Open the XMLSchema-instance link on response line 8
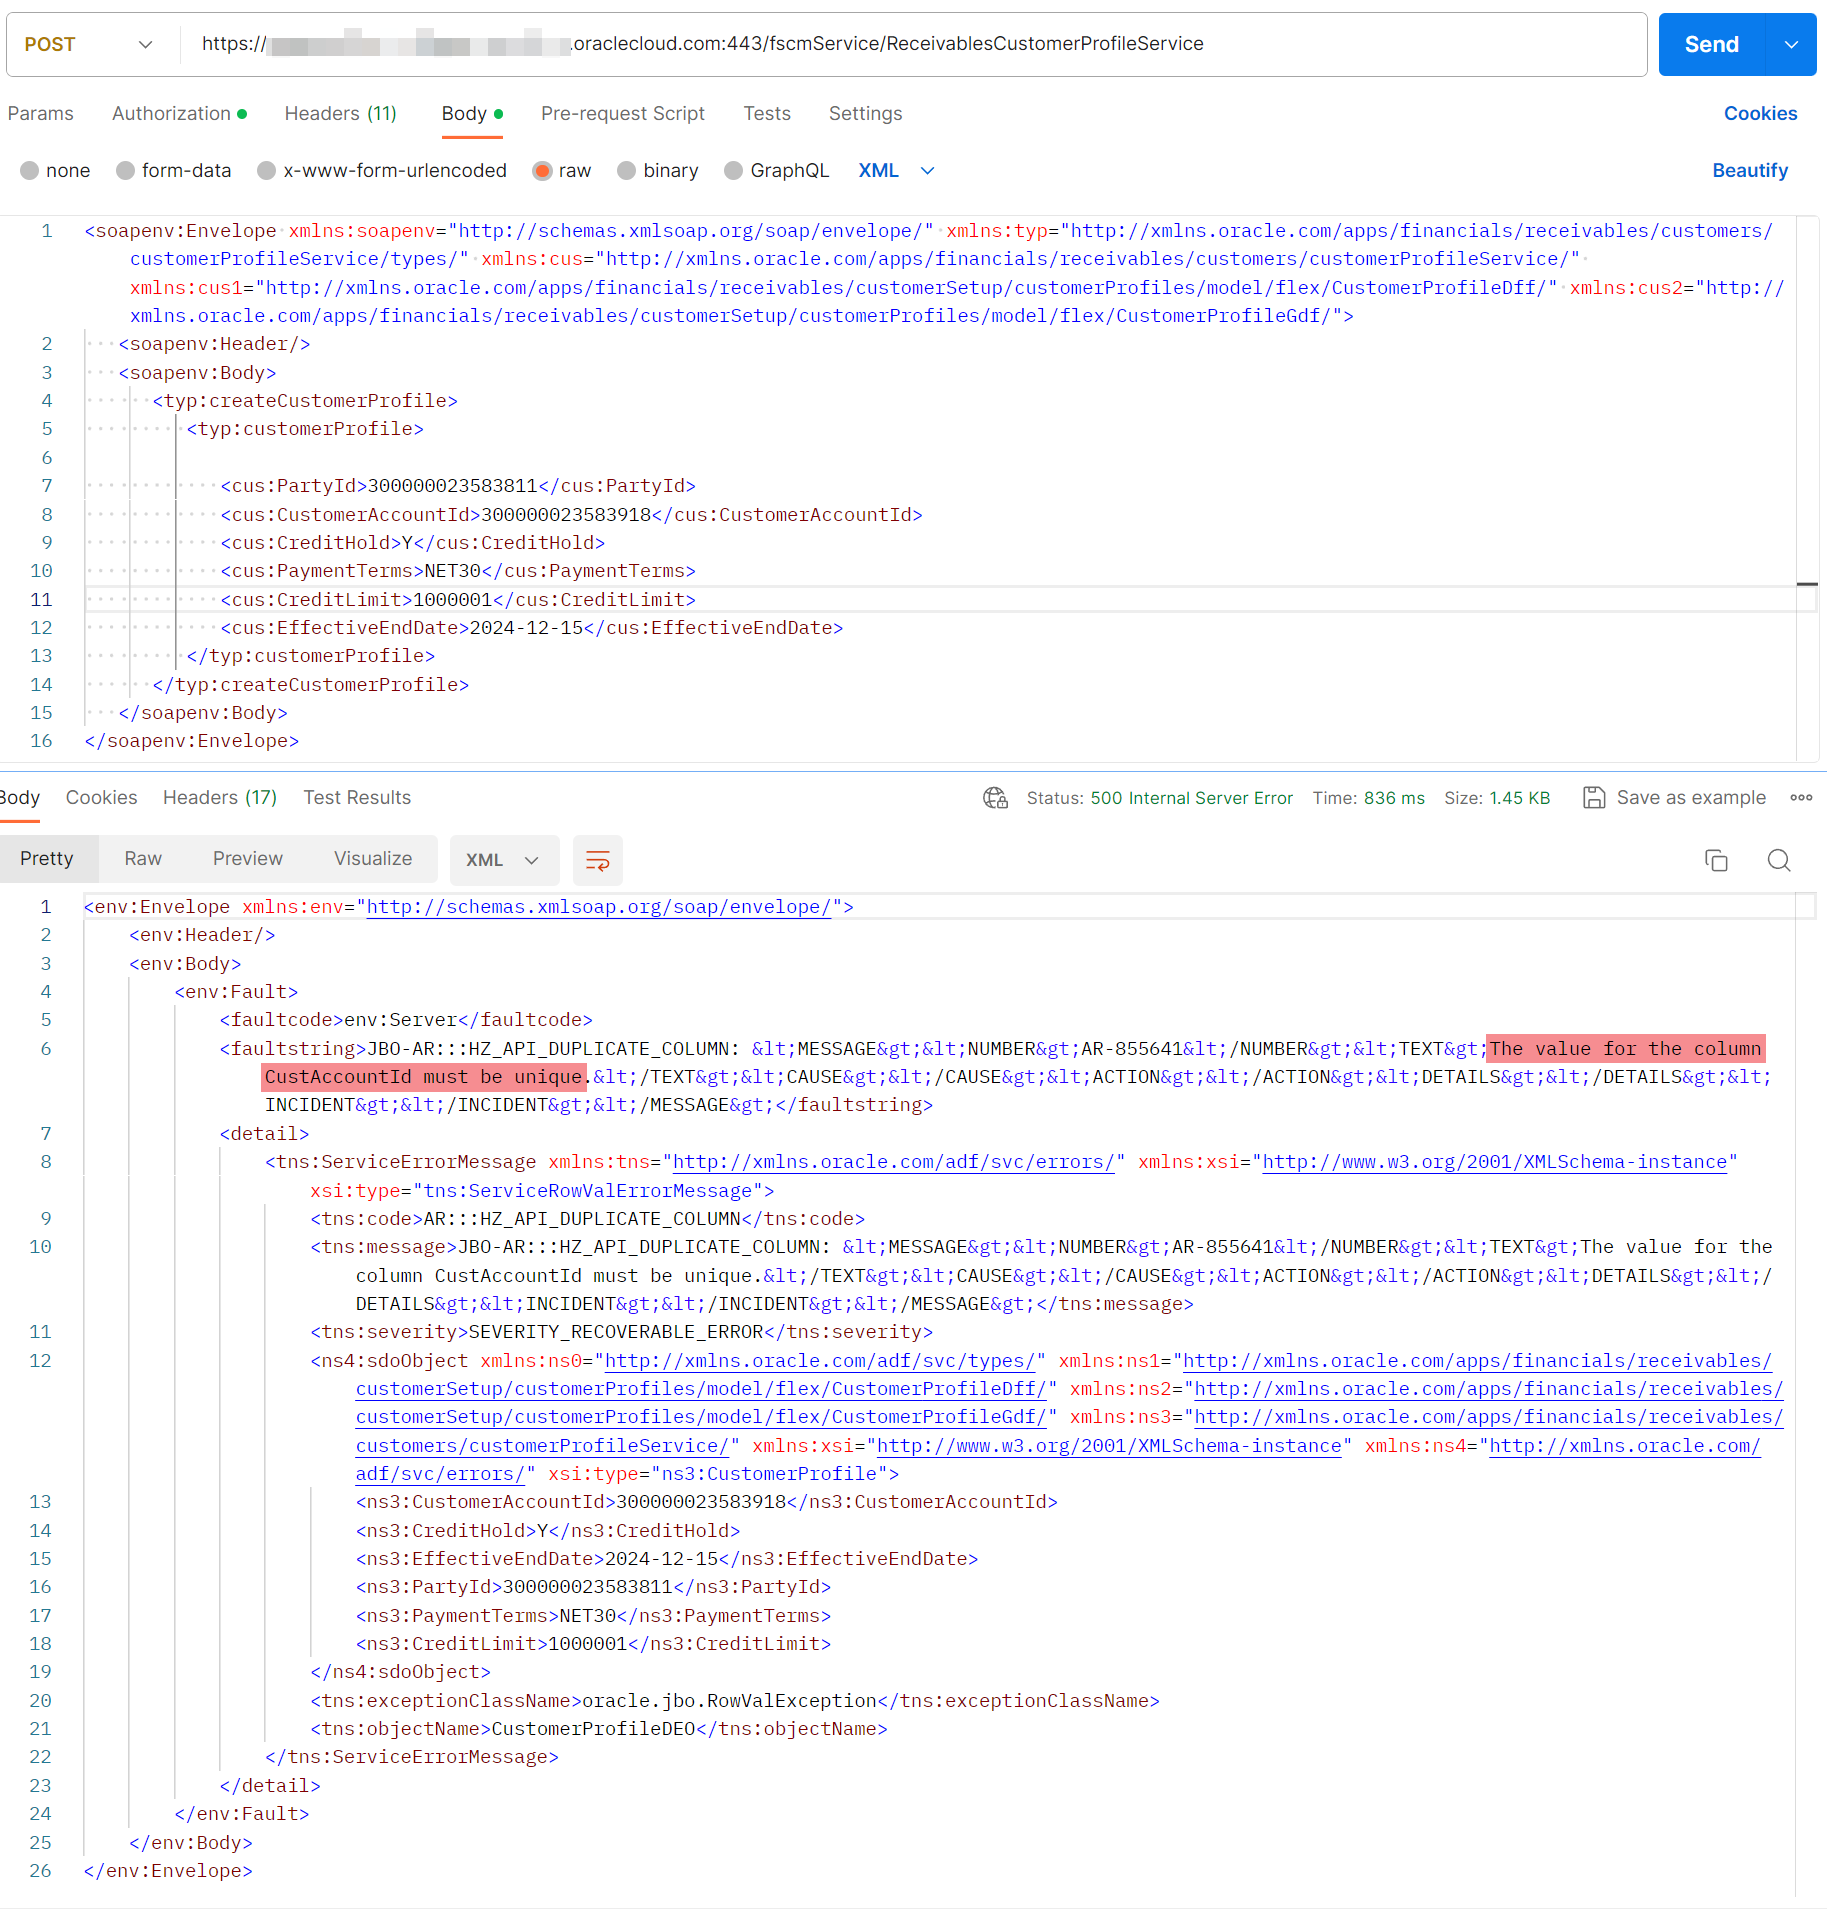This screenshot has height=1910, width=1827. [x=1494, y=1162]
